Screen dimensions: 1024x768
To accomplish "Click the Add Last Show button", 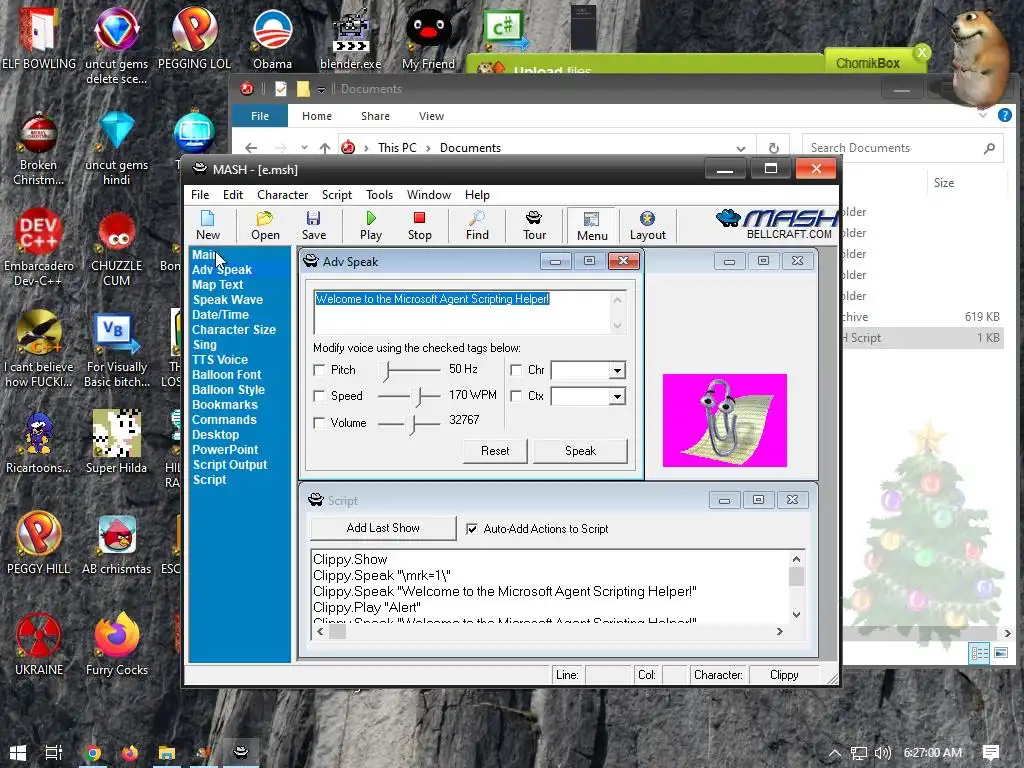I will click(x=383, y=528).
